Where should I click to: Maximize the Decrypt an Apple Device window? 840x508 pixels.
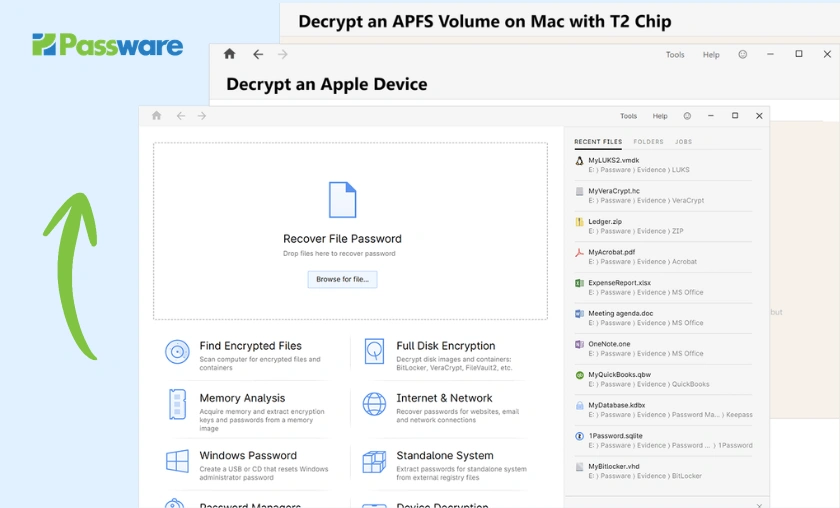(799, 54)
